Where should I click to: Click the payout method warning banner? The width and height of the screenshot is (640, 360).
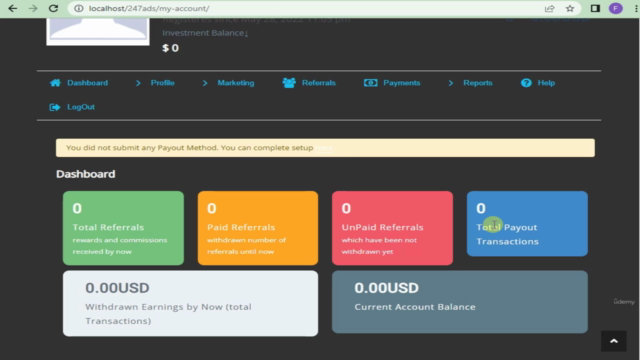[x=325, y=148]
